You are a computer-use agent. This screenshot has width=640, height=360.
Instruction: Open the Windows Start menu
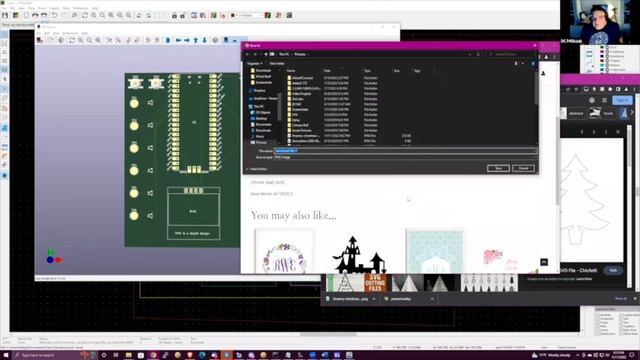point(5,355)
